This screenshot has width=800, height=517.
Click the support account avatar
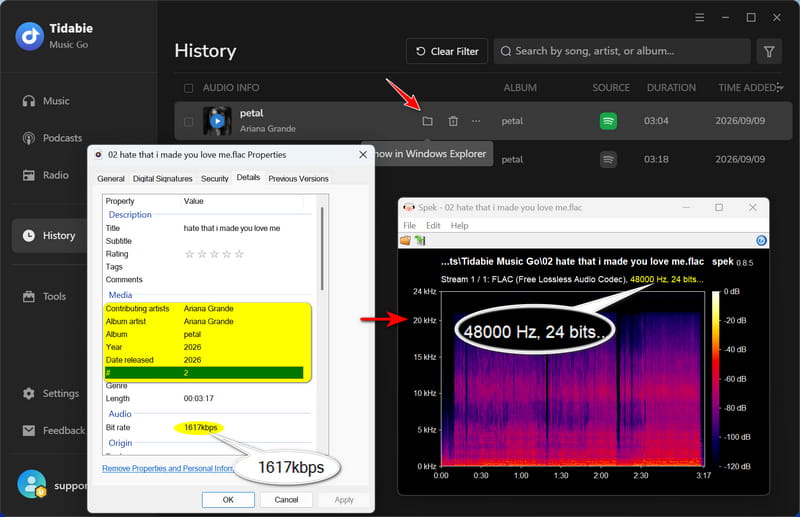pos(32,484)
